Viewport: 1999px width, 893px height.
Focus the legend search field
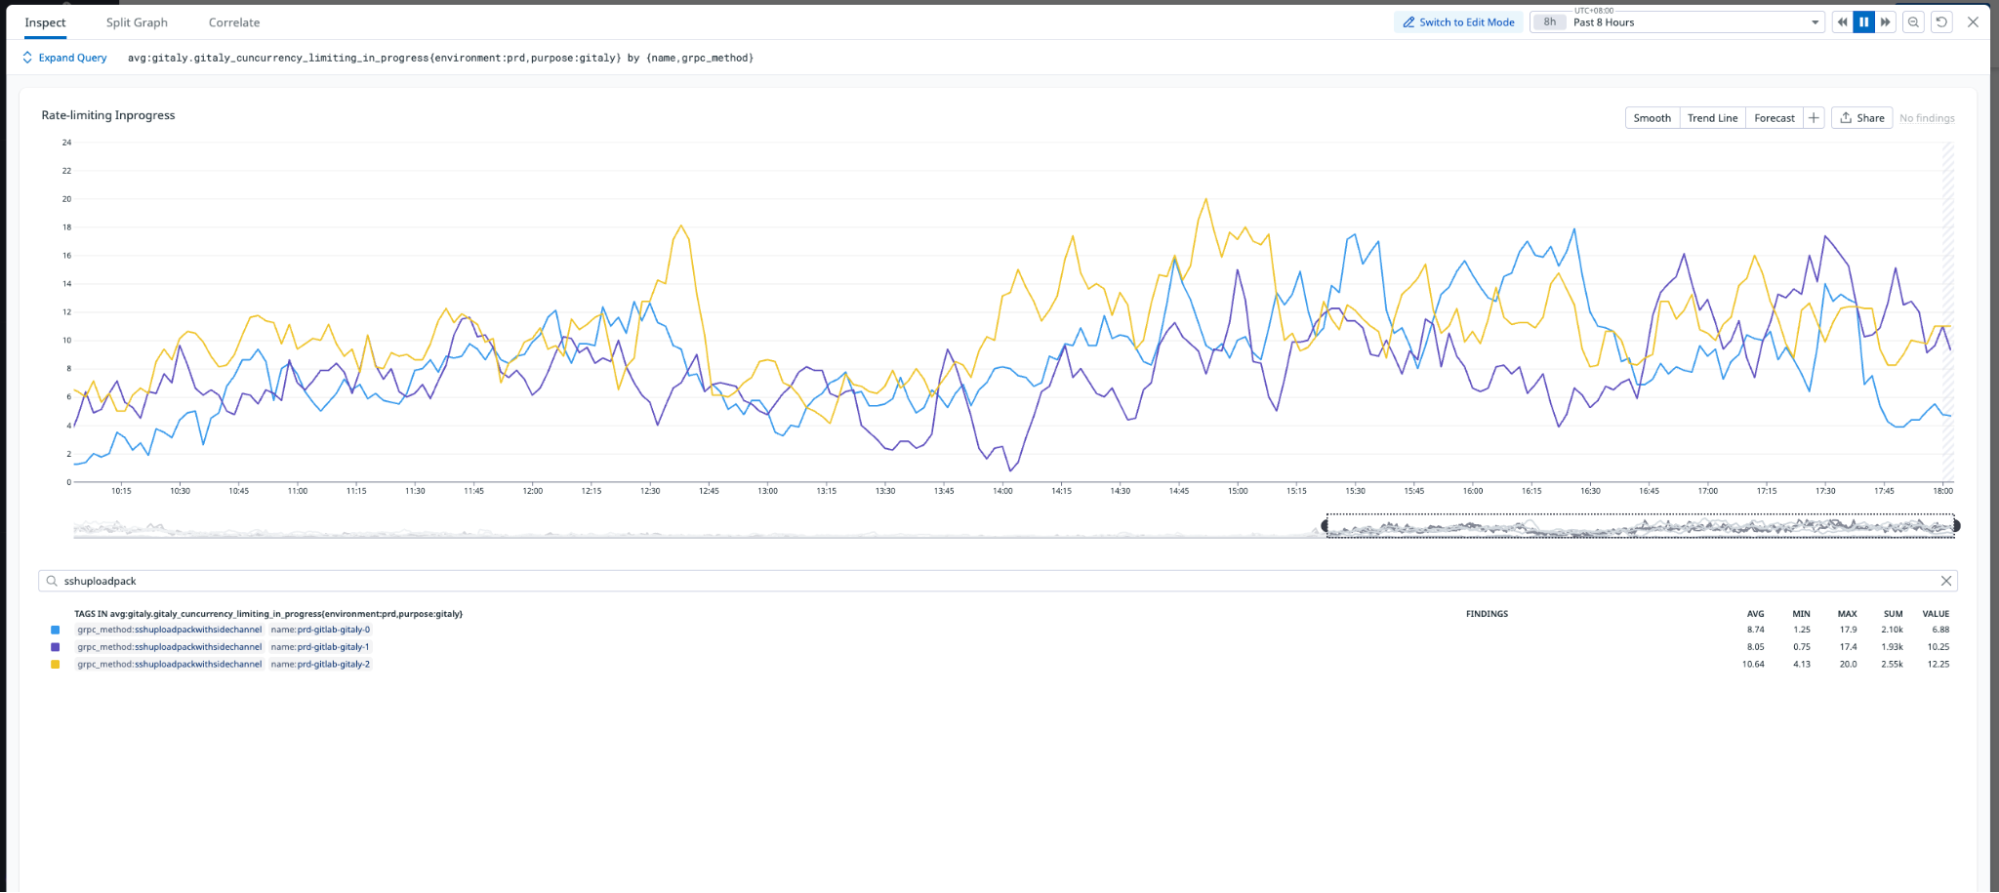(500, 581)
